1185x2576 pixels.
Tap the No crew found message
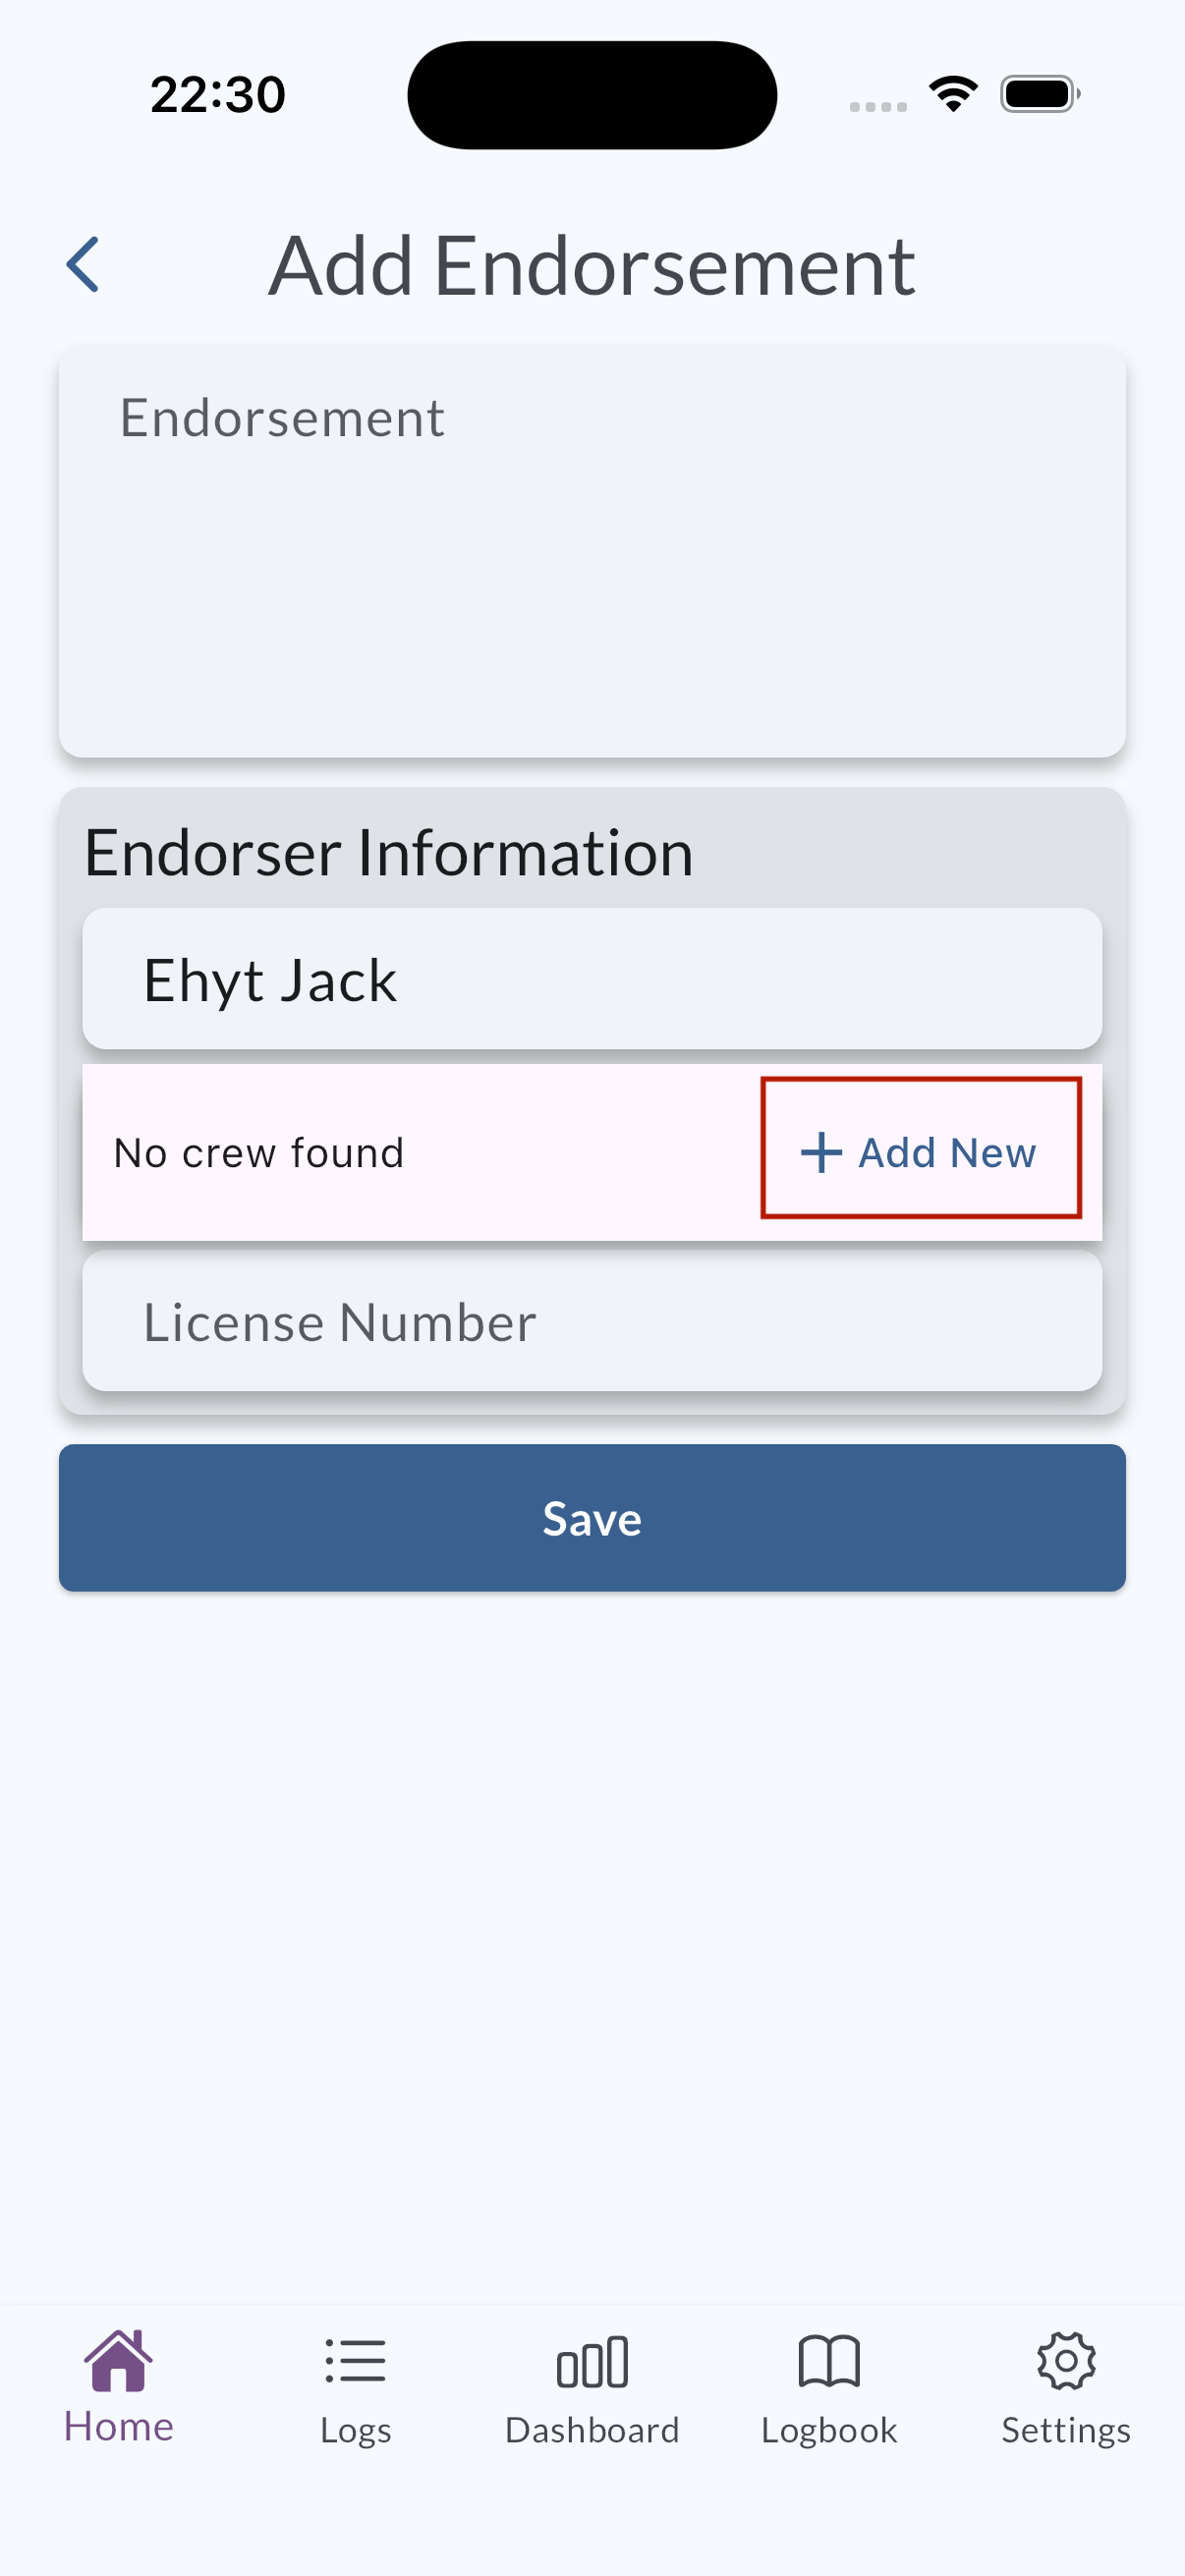click(x=259, y=1153)
